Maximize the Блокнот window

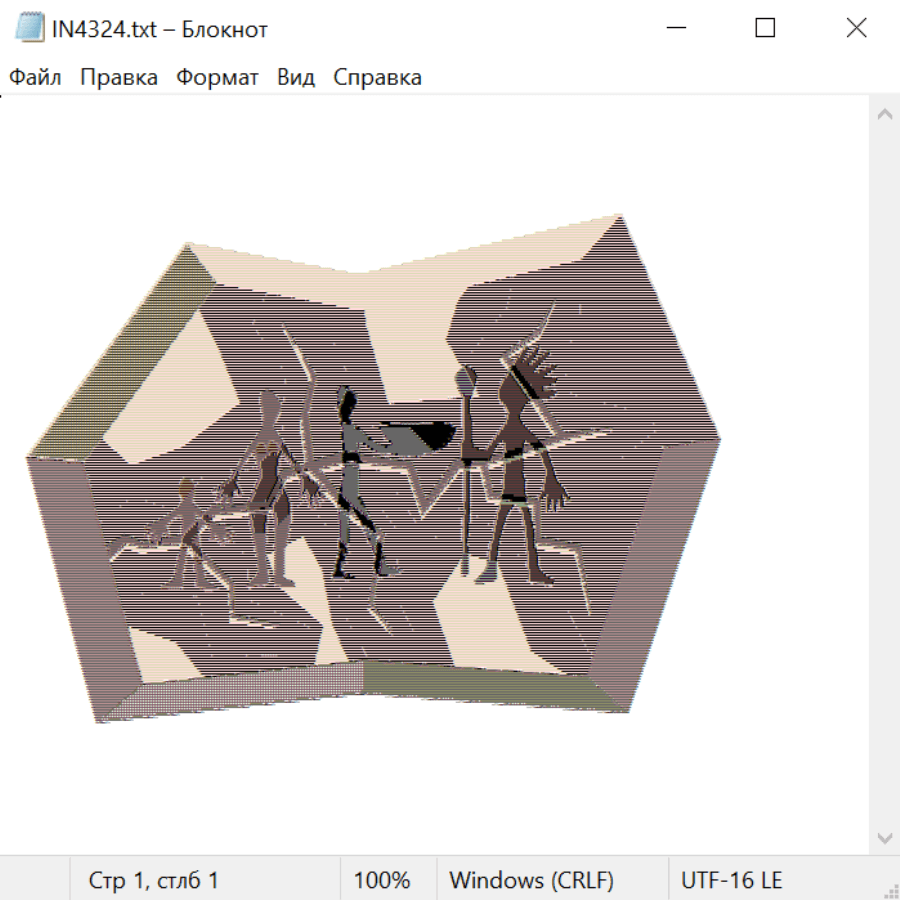pyautogui.click(x=765, y=29)
